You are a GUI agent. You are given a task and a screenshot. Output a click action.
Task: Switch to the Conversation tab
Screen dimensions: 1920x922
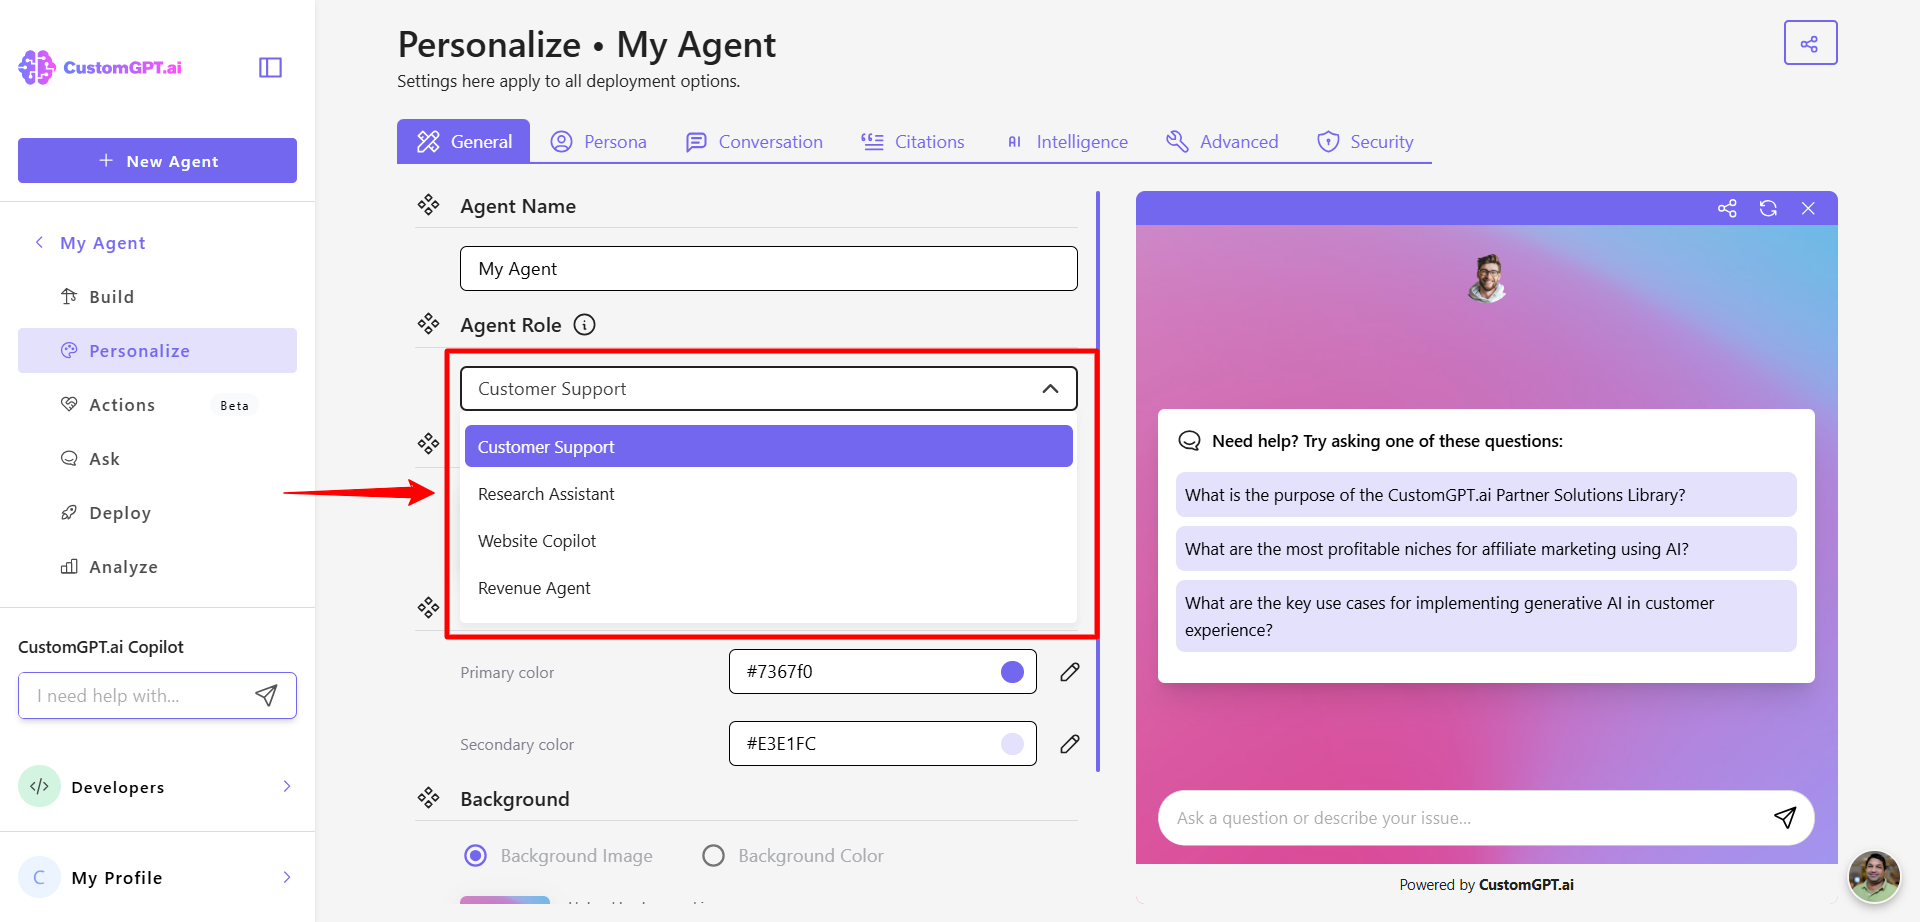(x=754, y=141)
